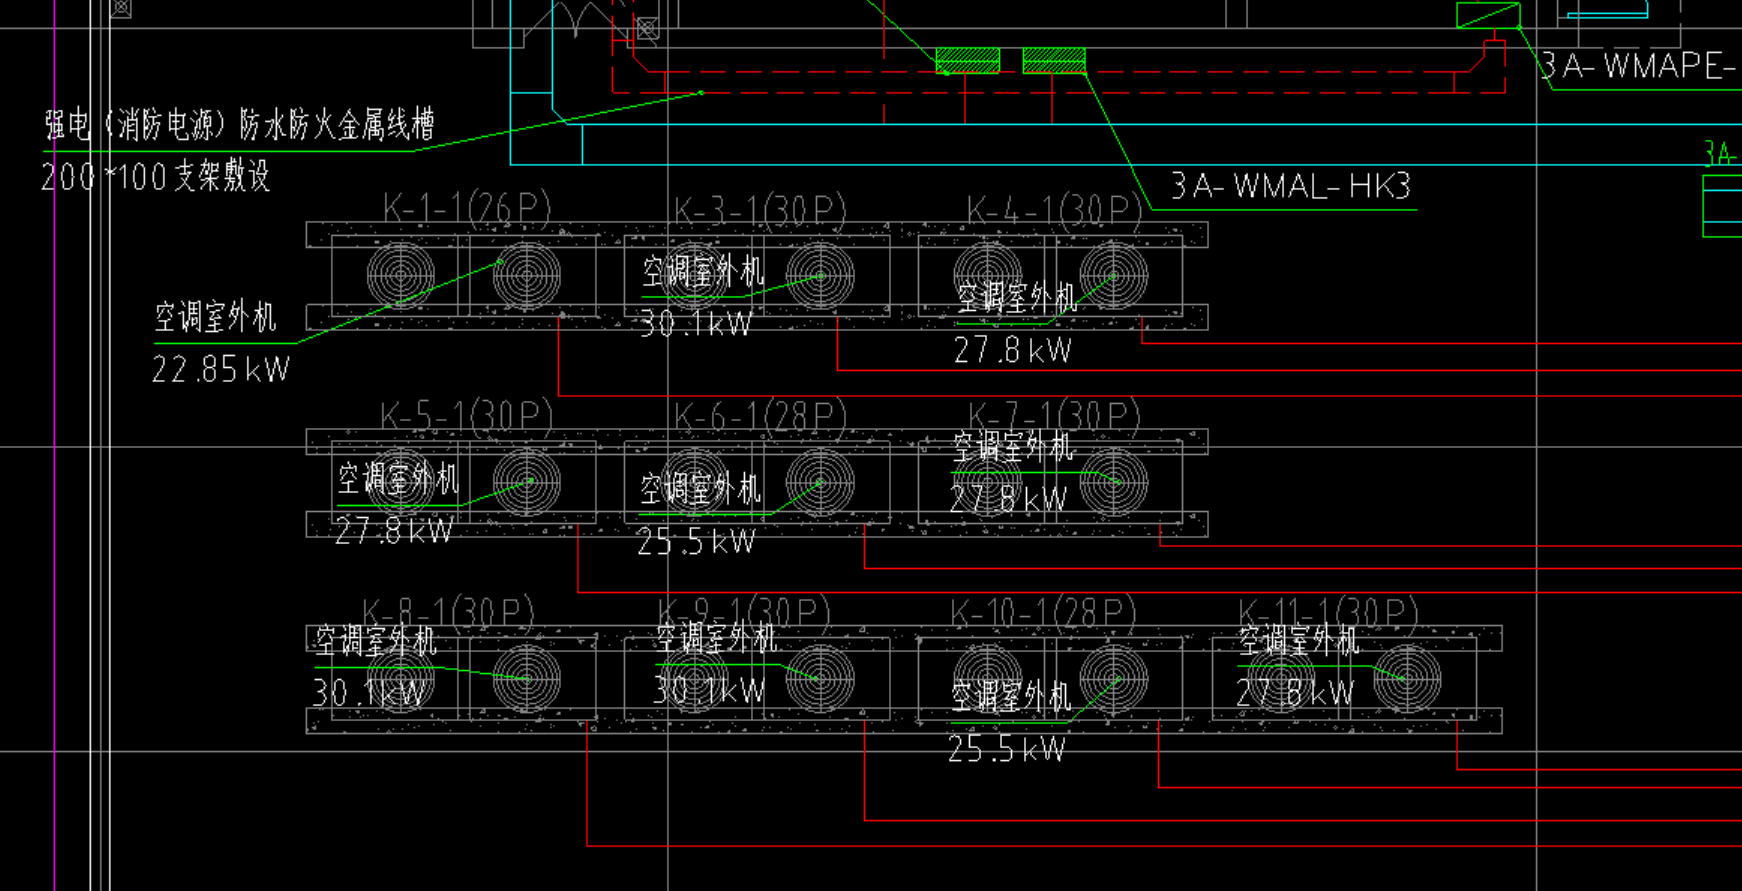This screenshot has width=1742, height=891.
Task: Pick the 空调室外机 label inside unit K-3-1
Action: tap(703, 271)
